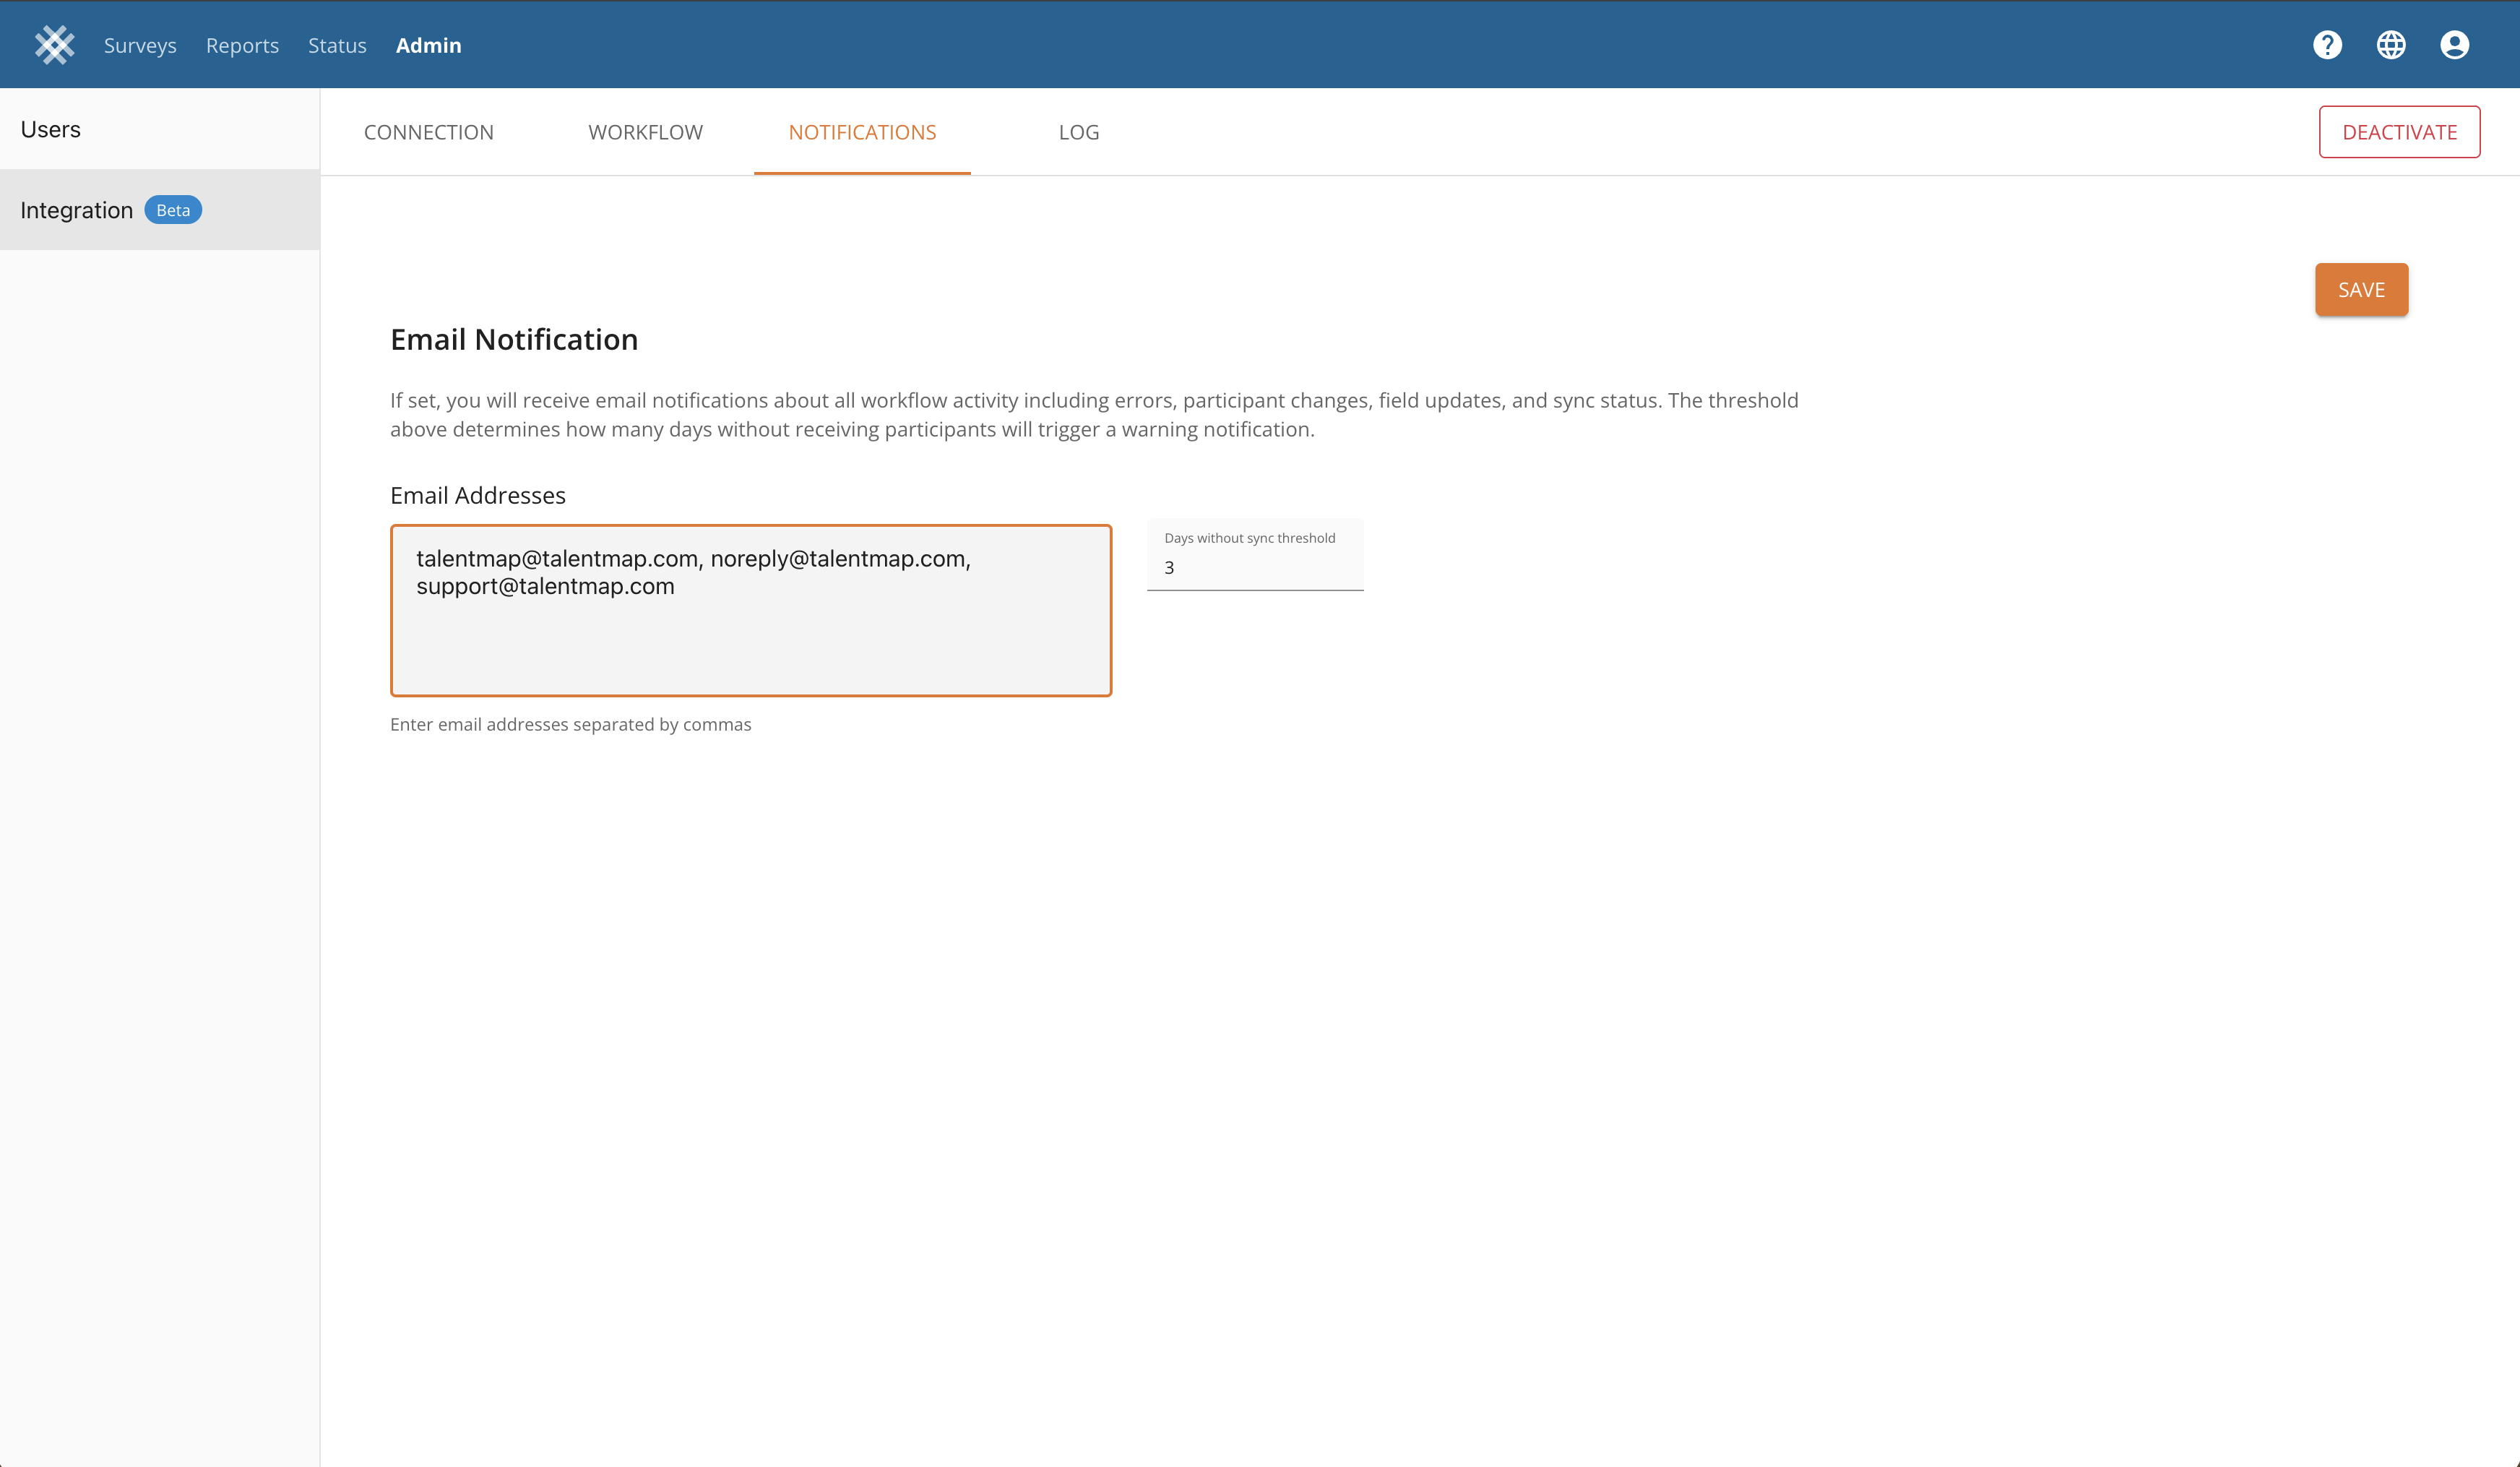This screenshot has height=1467, width=2520.
Task: Open the user account profile icon
Action: pos(2454,45)
